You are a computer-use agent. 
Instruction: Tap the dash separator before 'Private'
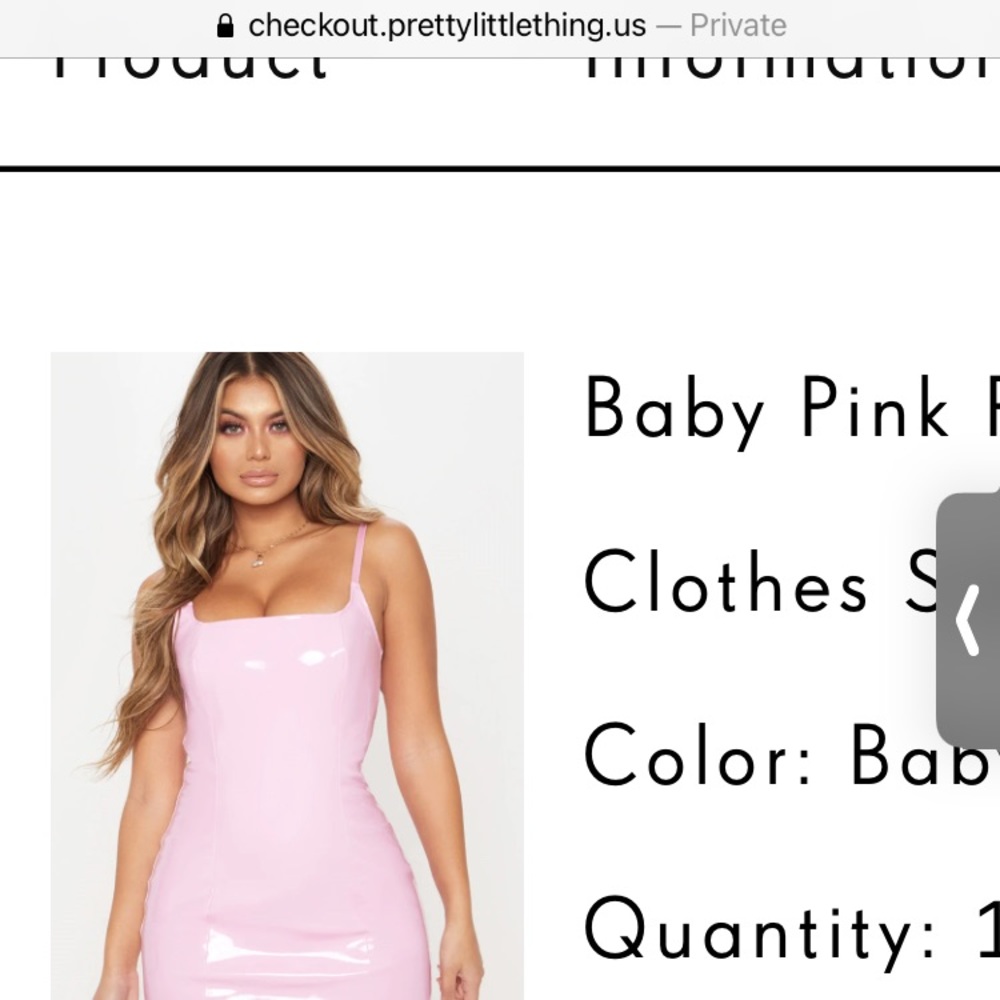pyautogui.click(x=668, y=26)
